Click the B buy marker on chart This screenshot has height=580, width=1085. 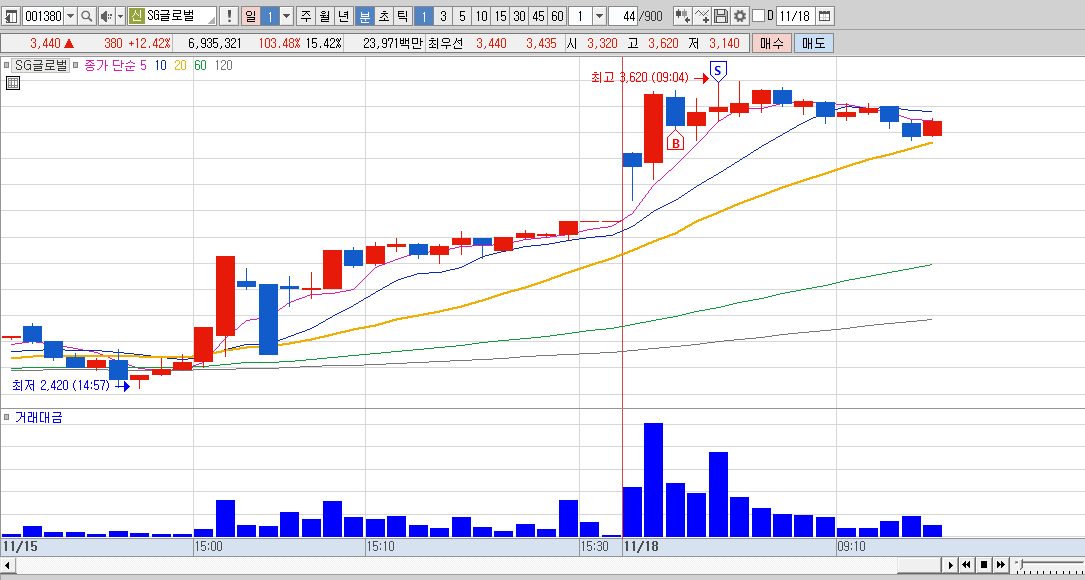[x=675, y=141]
